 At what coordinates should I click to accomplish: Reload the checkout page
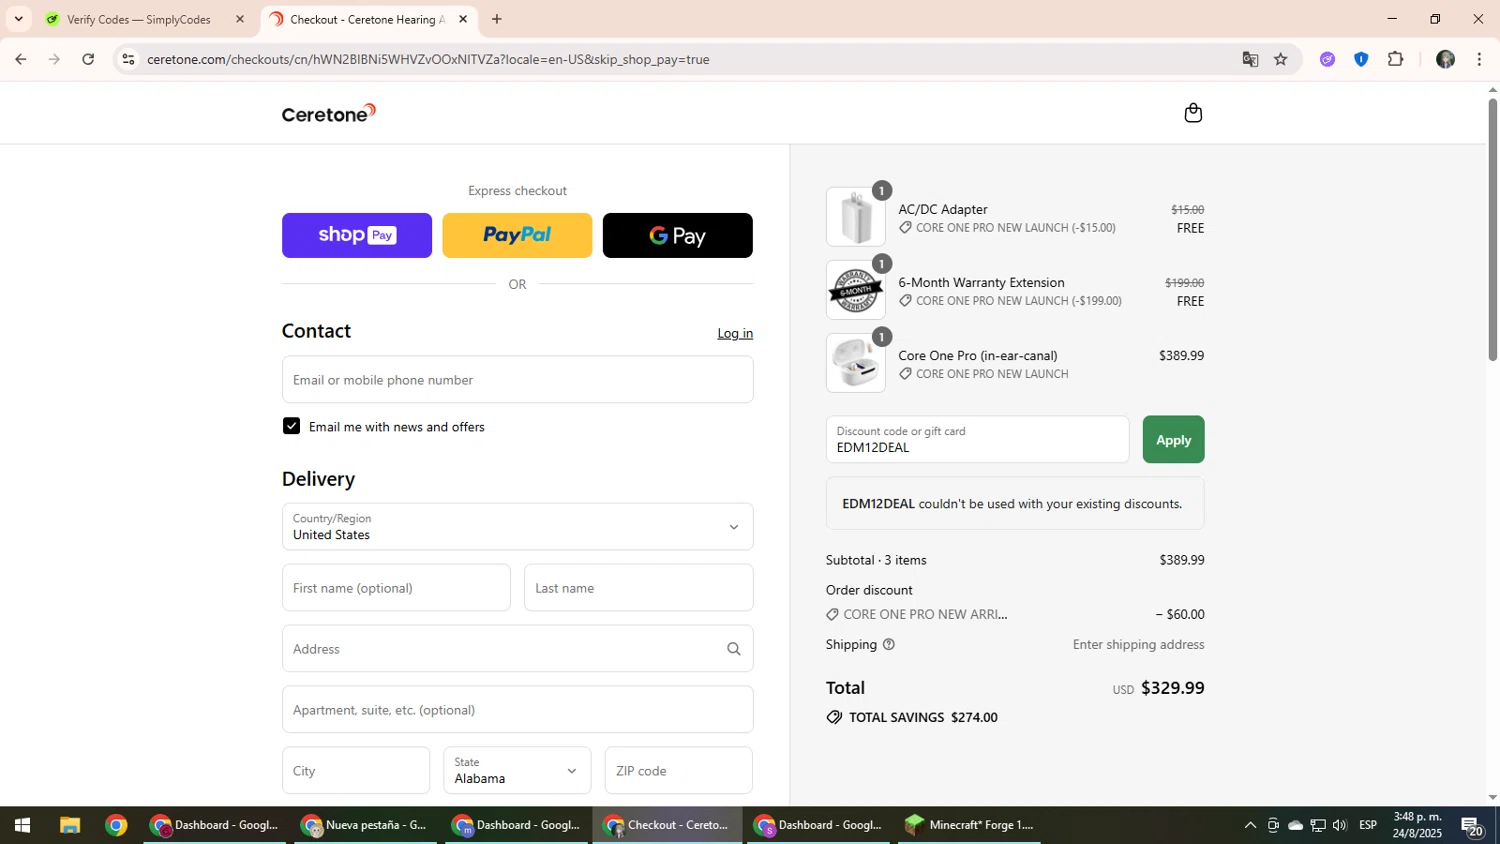[x=88, y=60]
